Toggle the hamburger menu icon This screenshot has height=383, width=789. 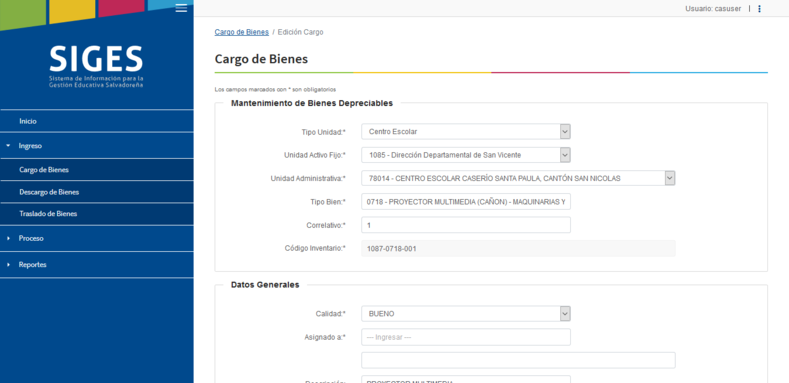point(181,8)
